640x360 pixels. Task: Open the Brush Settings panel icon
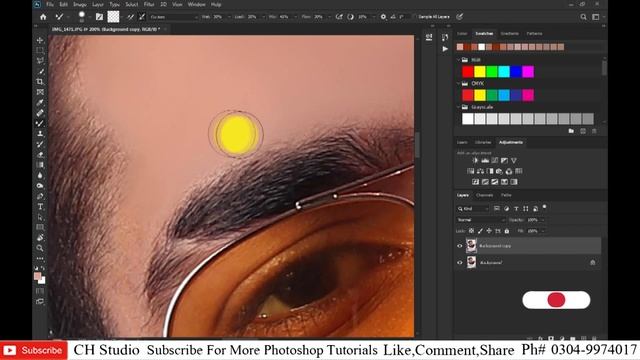99,17
